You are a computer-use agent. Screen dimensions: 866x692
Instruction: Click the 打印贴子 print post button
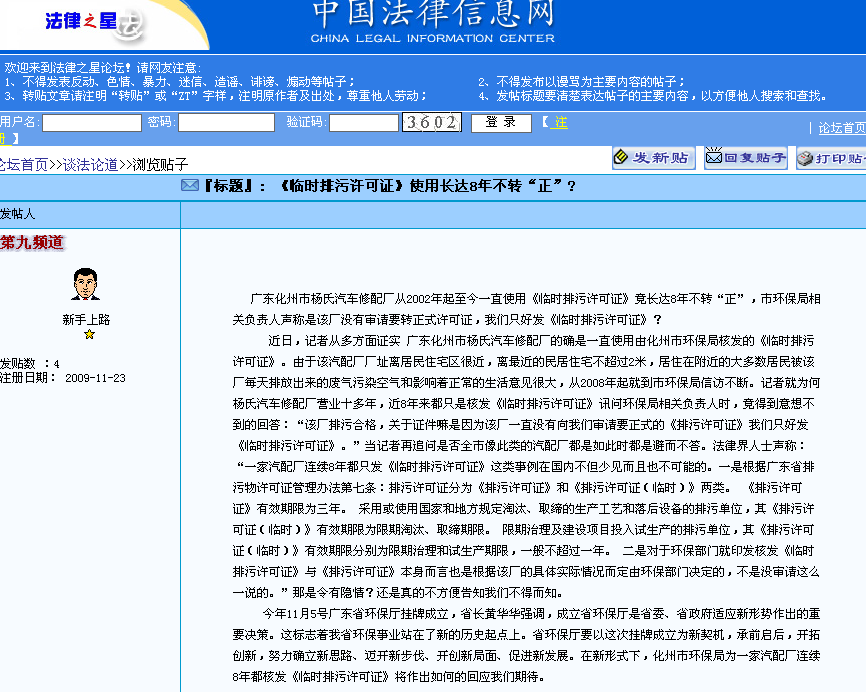pyautogui.click(x=832, y=158)
